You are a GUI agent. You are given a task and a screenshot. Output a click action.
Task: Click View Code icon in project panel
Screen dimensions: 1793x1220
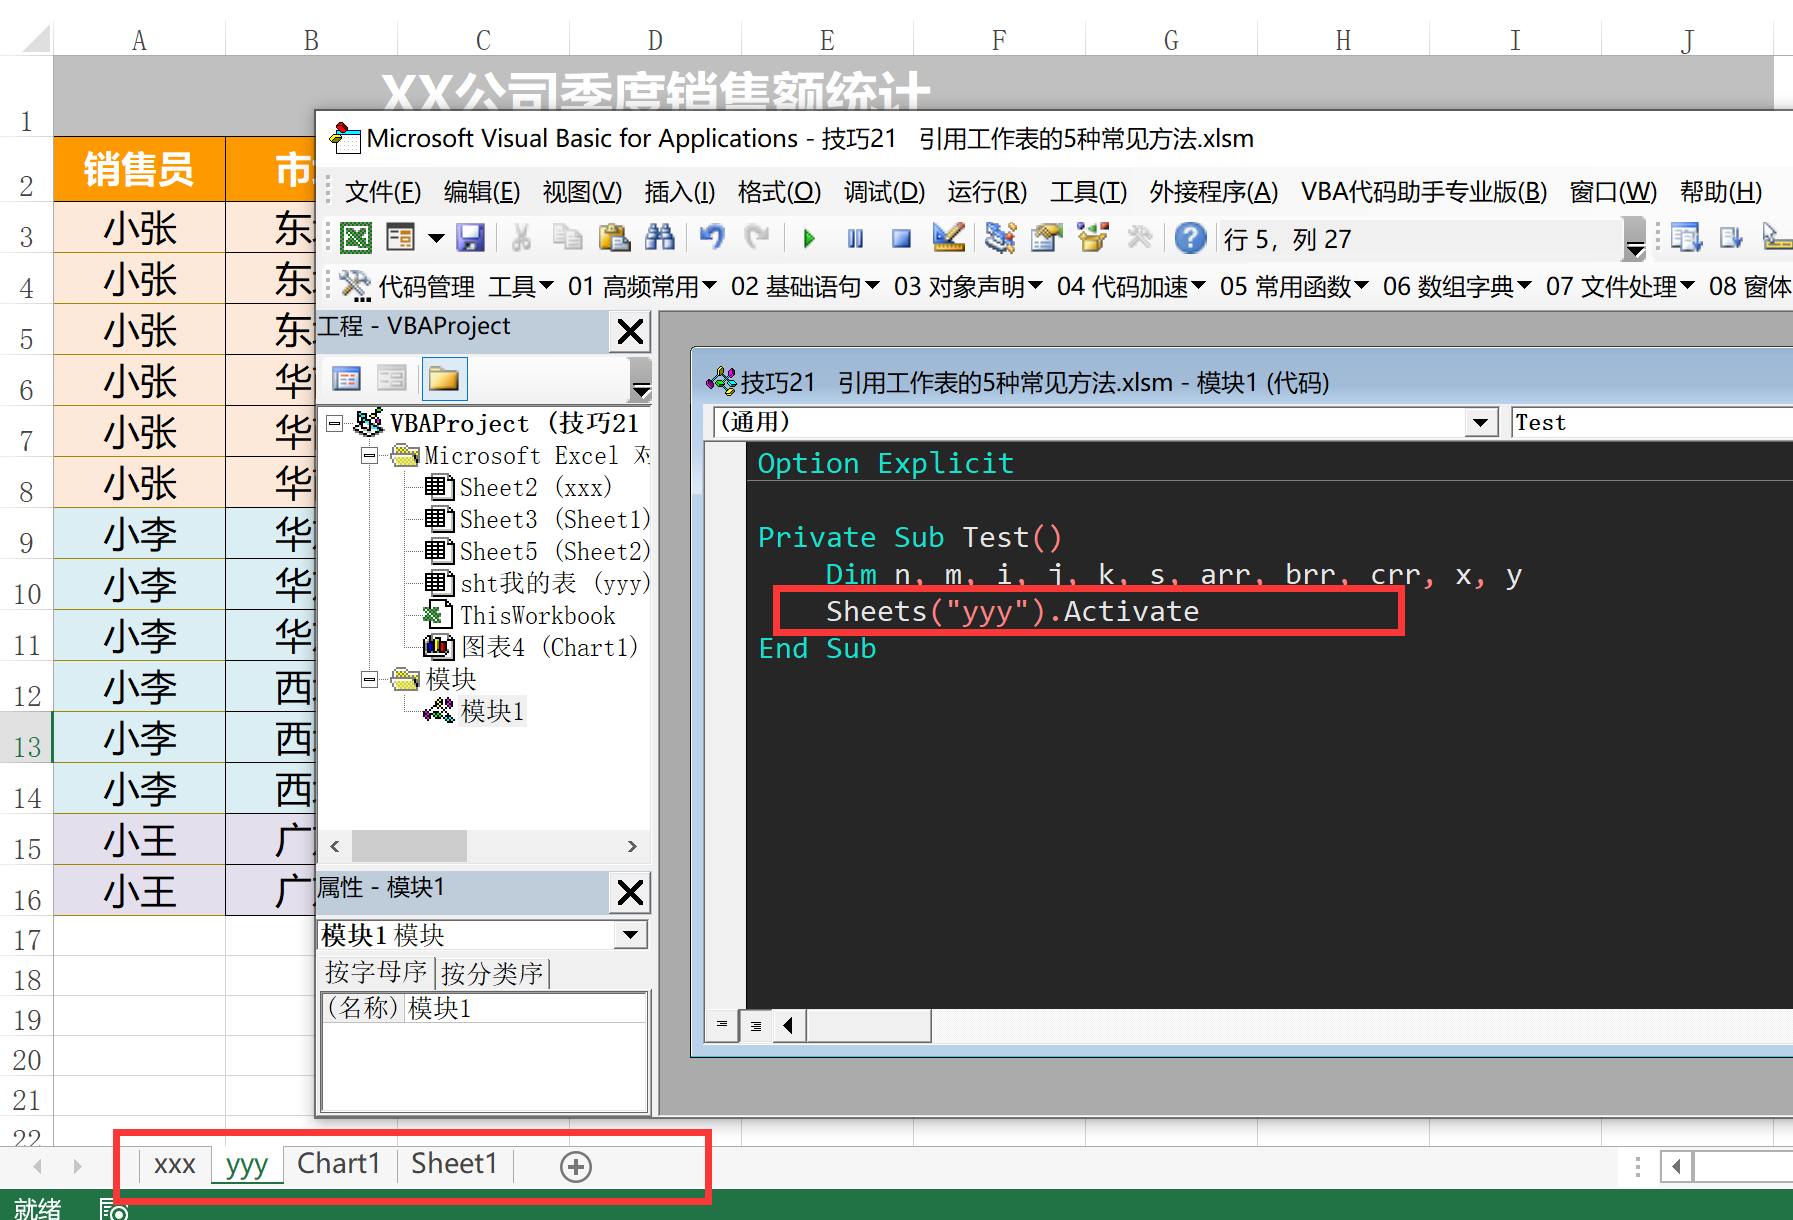(x=347, y=379)
